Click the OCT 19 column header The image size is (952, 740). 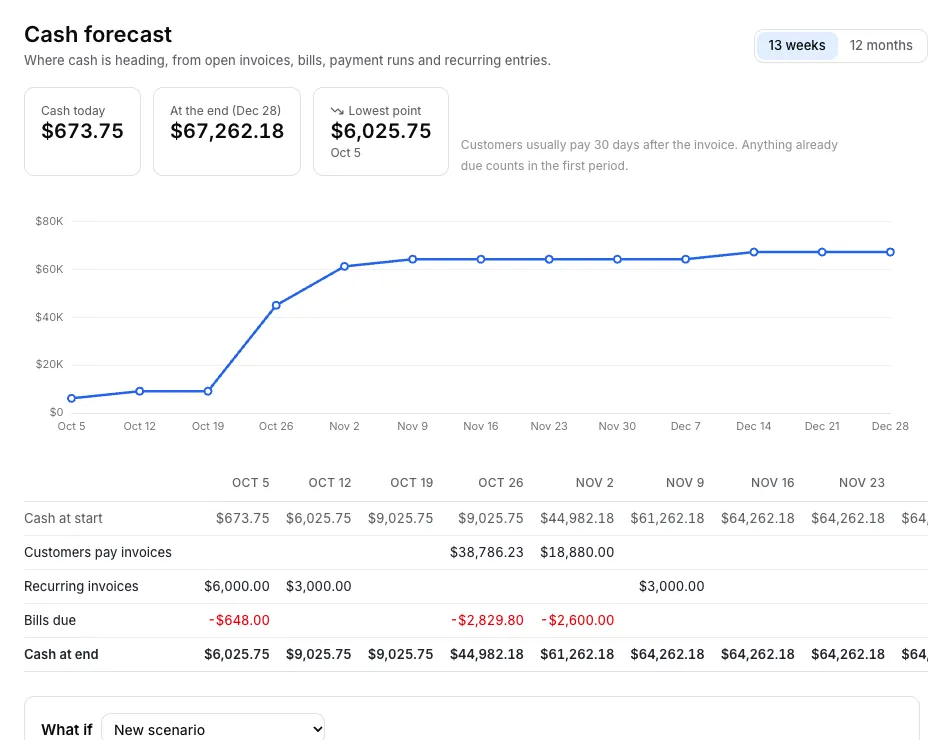point(412,483)
